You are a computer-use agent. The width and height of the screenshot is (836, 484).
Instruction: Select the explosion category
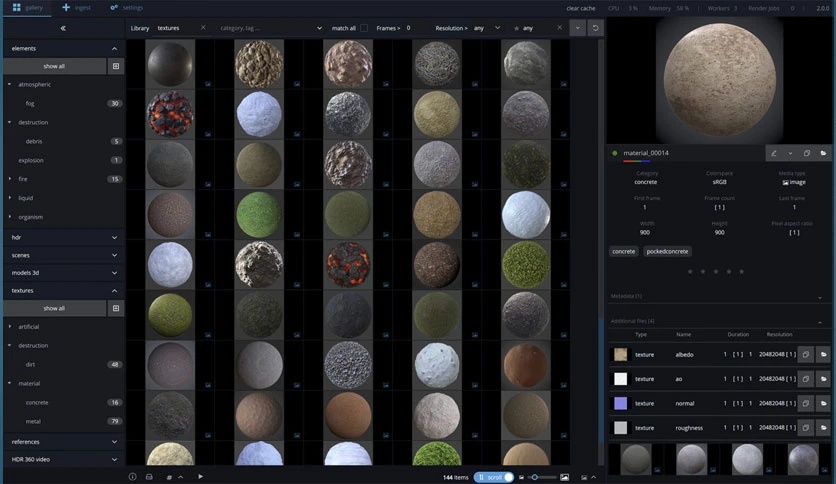(31, 160)
